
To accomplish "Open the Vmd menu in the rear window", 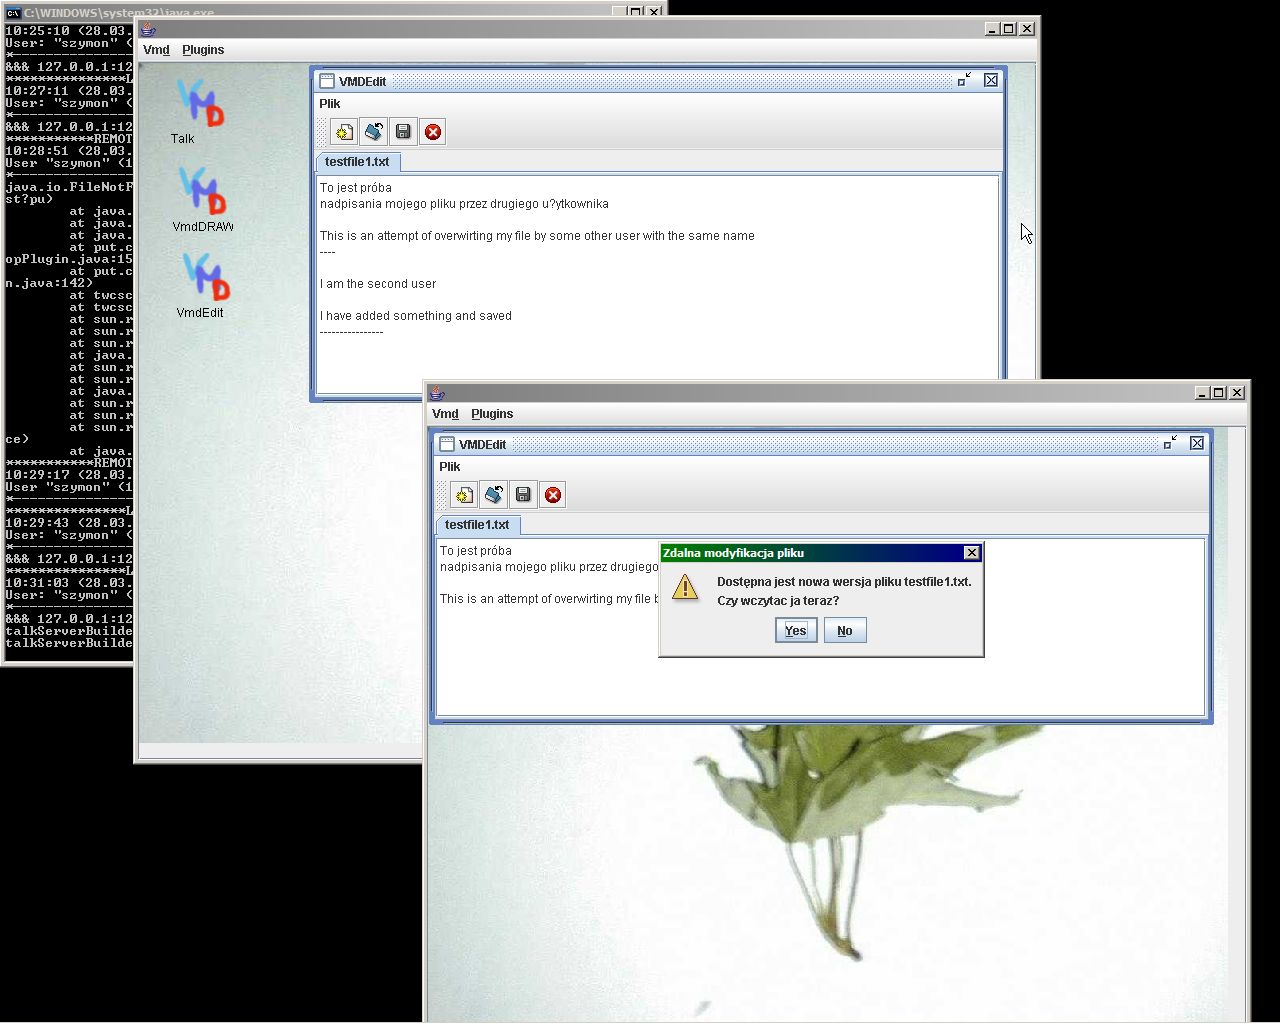I will pyautogui.click(x=156, y=49).
